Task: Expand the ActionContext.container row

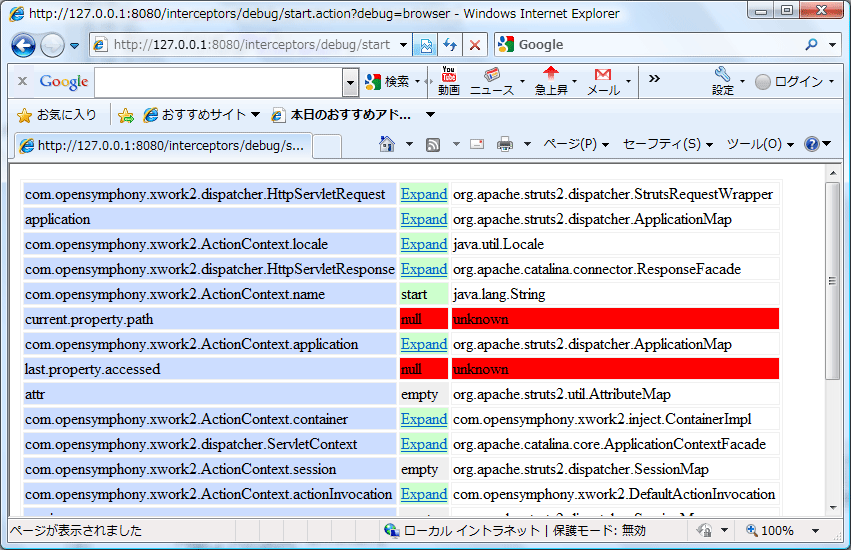Action: pos(424,419)
